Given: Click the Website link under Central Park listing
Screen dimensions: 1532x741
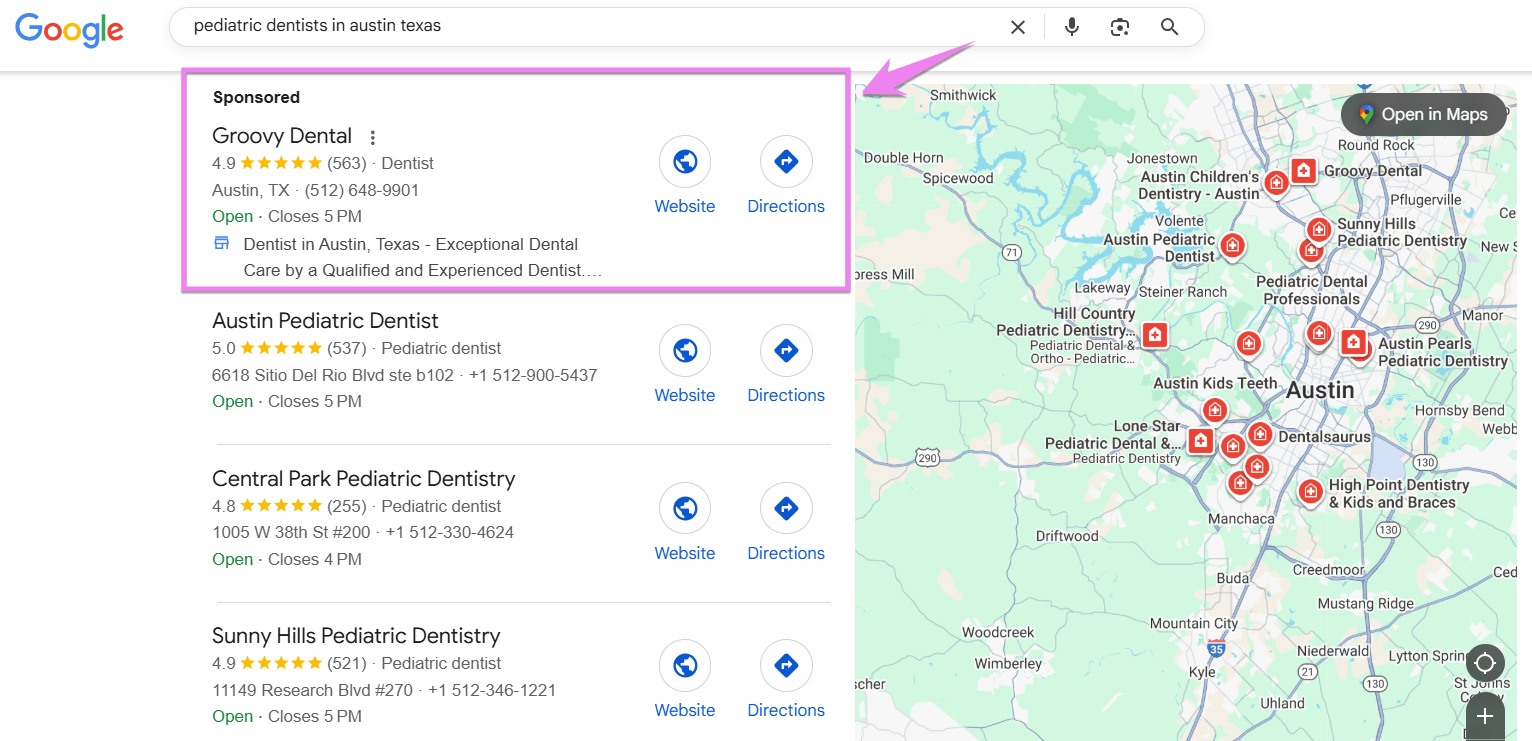Looking at the screenshot, I should click(x=684, y=552).
